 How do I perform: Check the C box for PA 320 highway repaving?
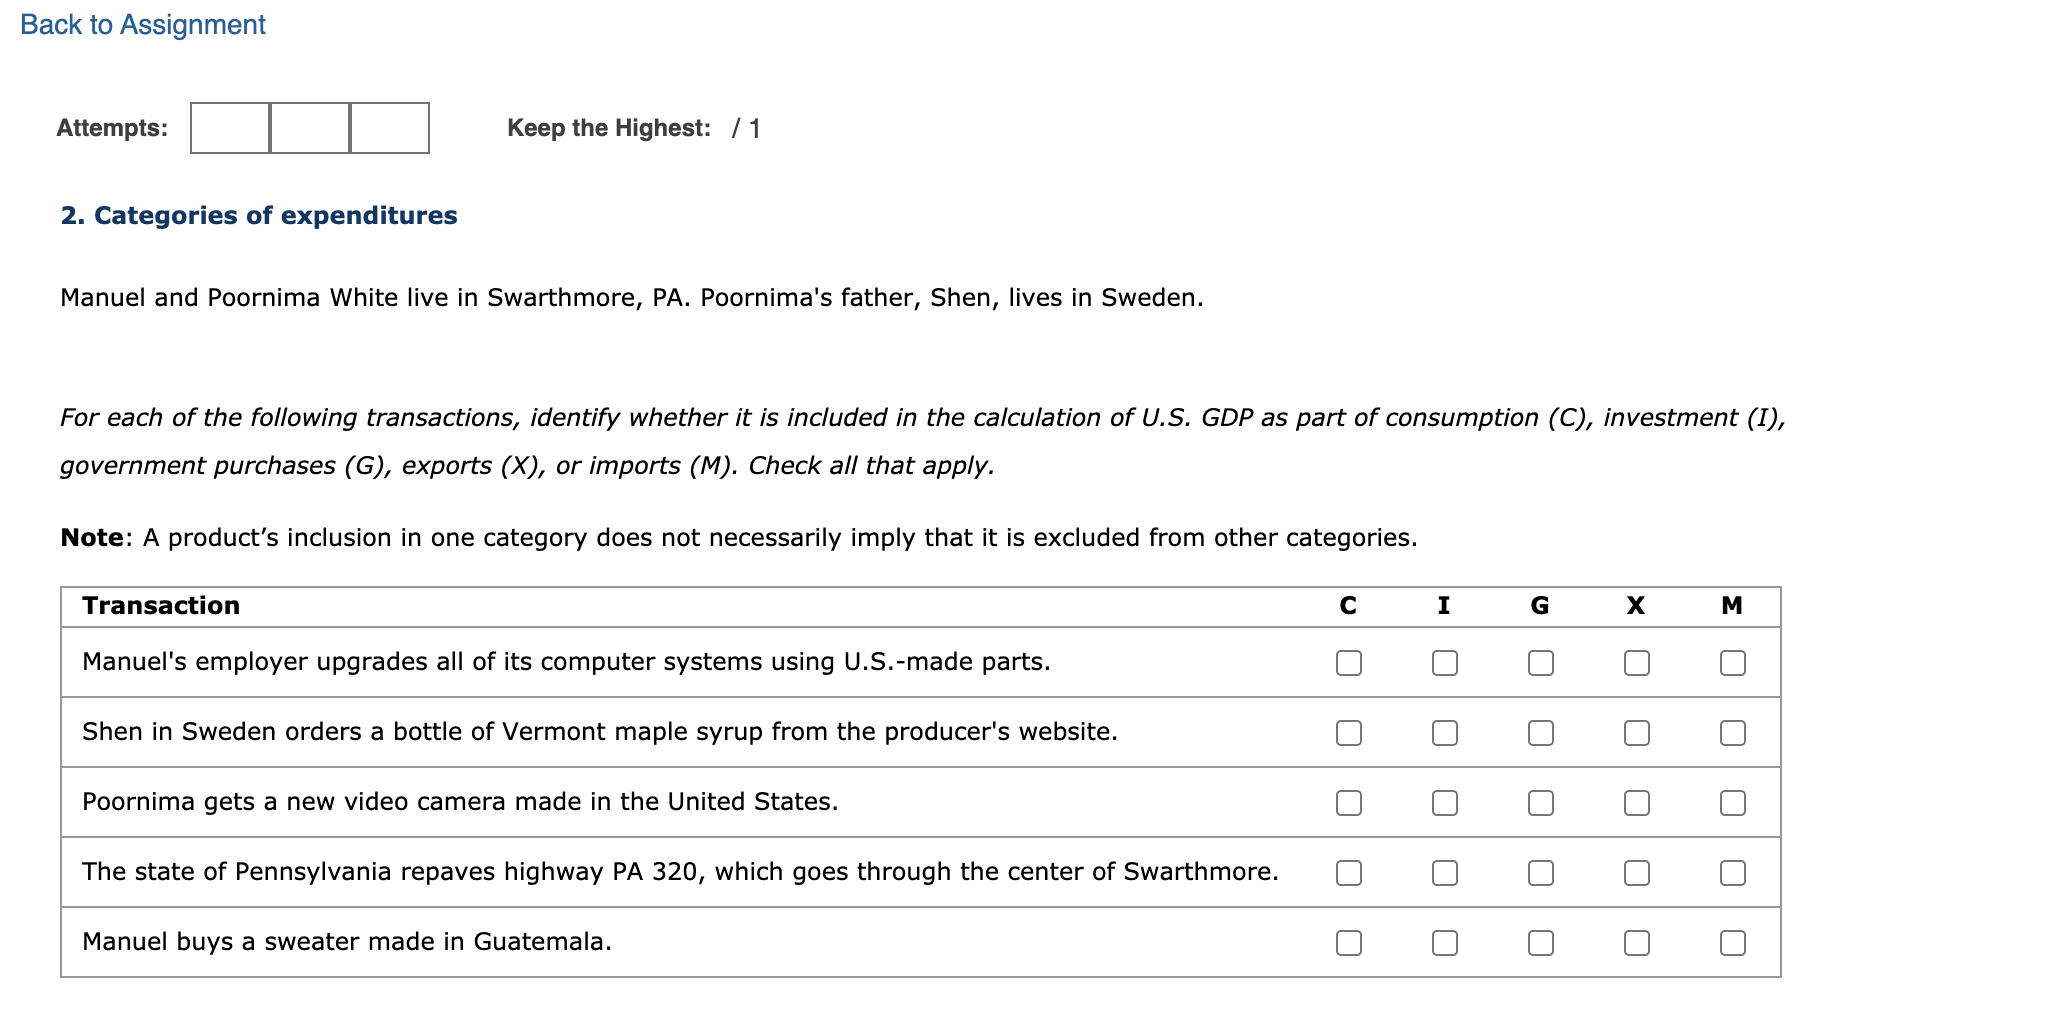point(1349,872)
